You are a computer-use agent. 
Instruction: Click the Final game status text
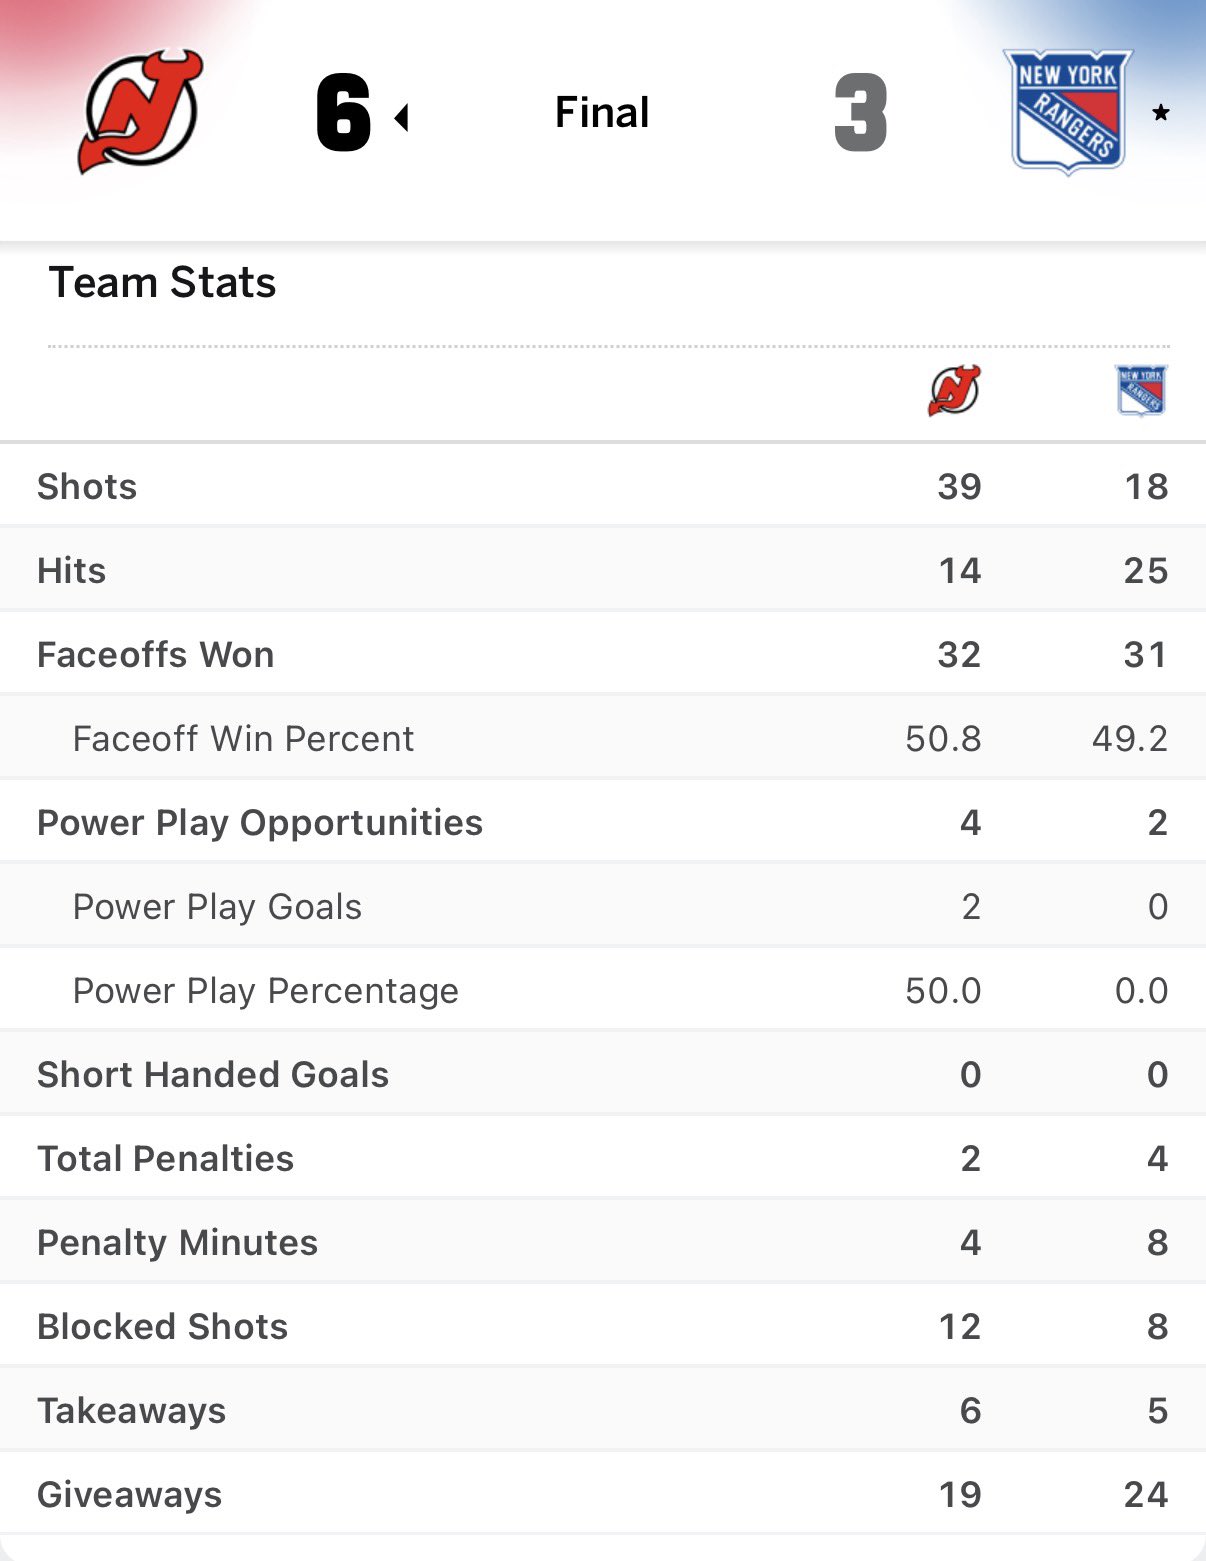[x=602, y=112]
